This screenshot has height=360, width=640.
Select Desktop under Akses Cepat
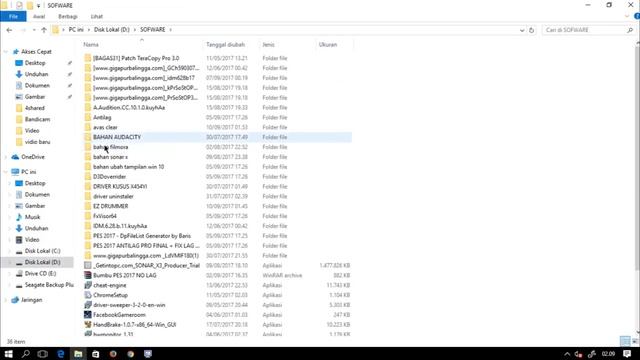[x=35, y=63]
